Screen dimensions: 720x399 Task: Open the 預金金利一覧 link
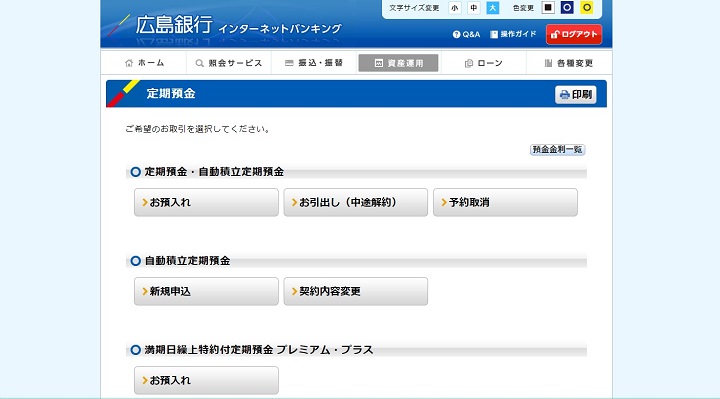pyautogui.click(x=557, y=150)
